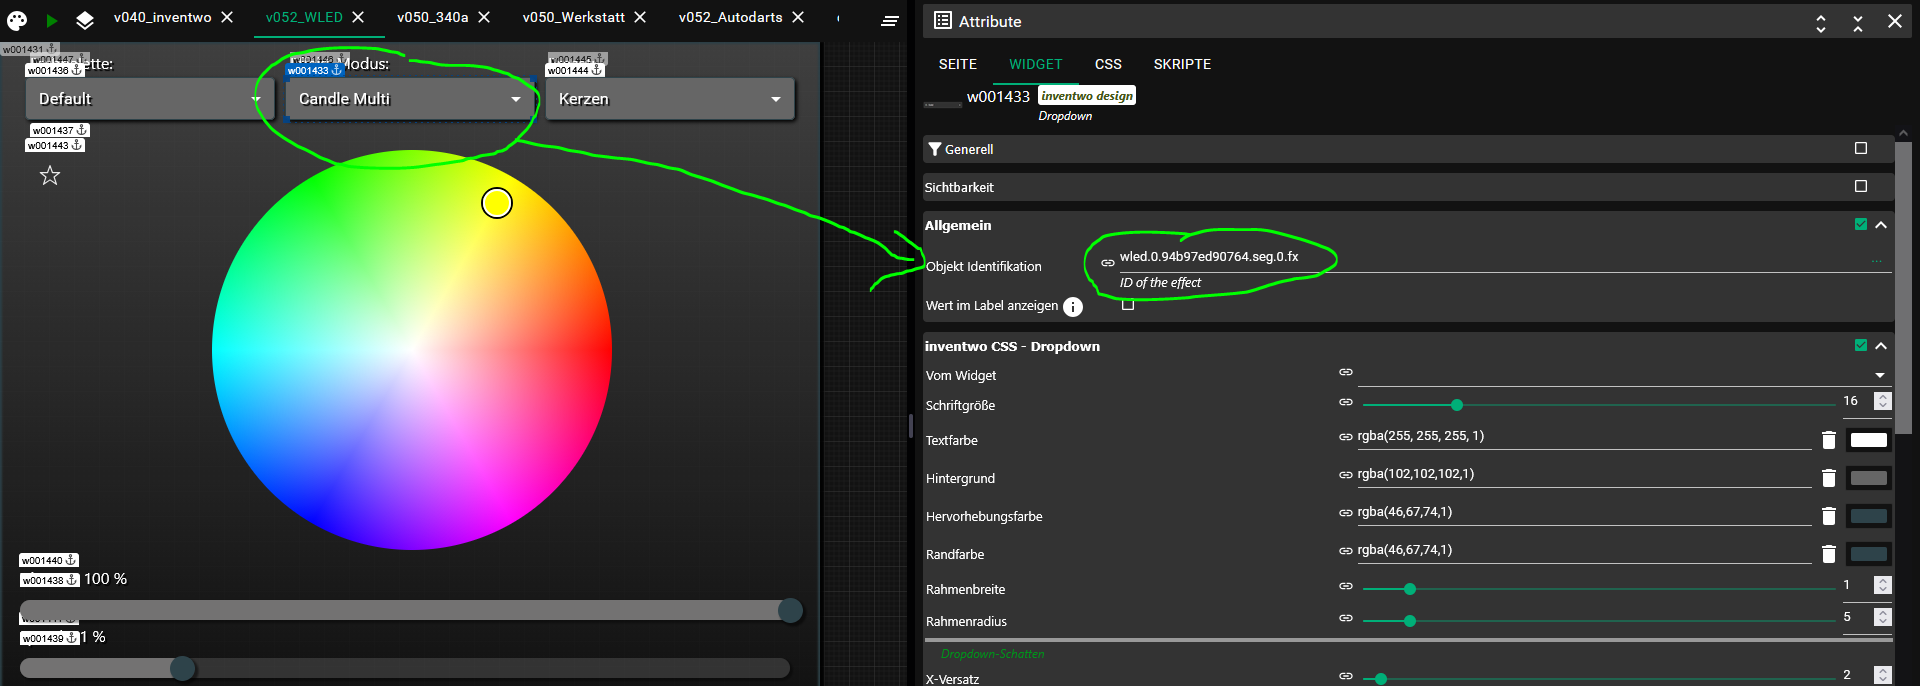The width and height of the screenshot is (1920, 686).
Task: Open the Vom Widget dropdown
Action: pos(1624,375)
